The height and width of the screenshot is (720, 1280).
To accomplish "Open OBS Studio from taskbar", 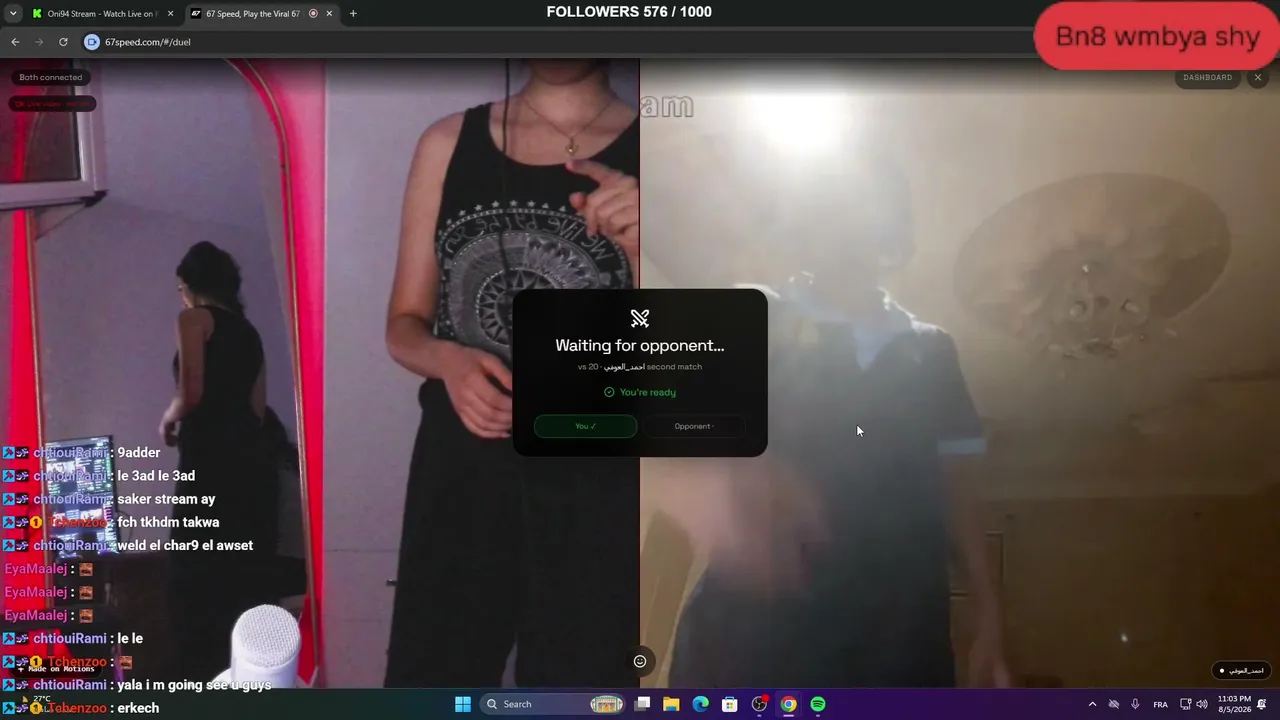I will coord(759,704).
